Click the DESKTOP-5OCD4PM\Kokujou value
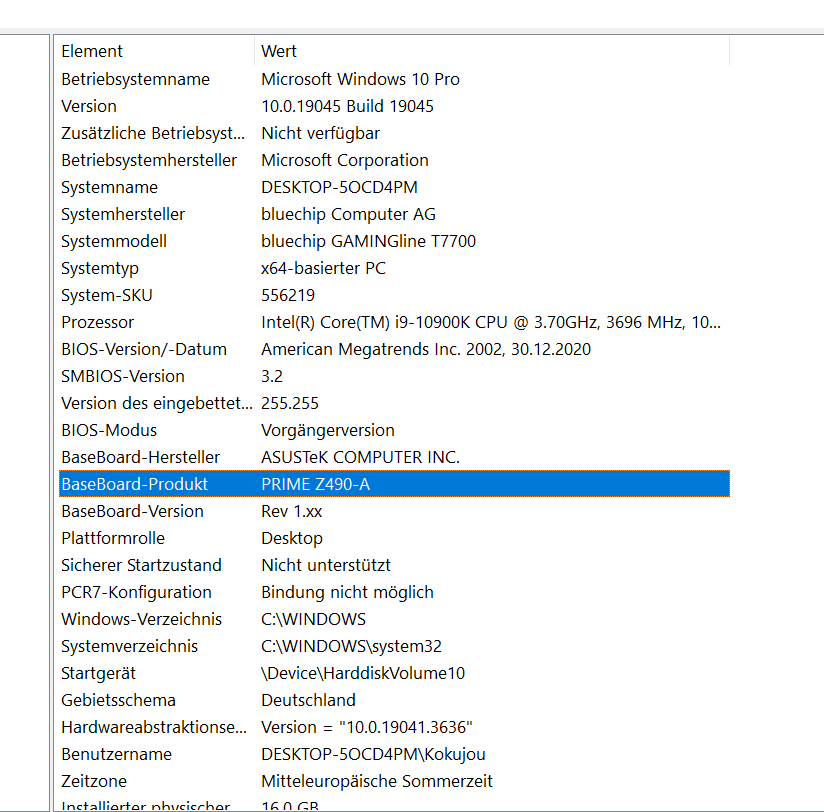Viewport: 824px width, 812px height. pos(373,754)
